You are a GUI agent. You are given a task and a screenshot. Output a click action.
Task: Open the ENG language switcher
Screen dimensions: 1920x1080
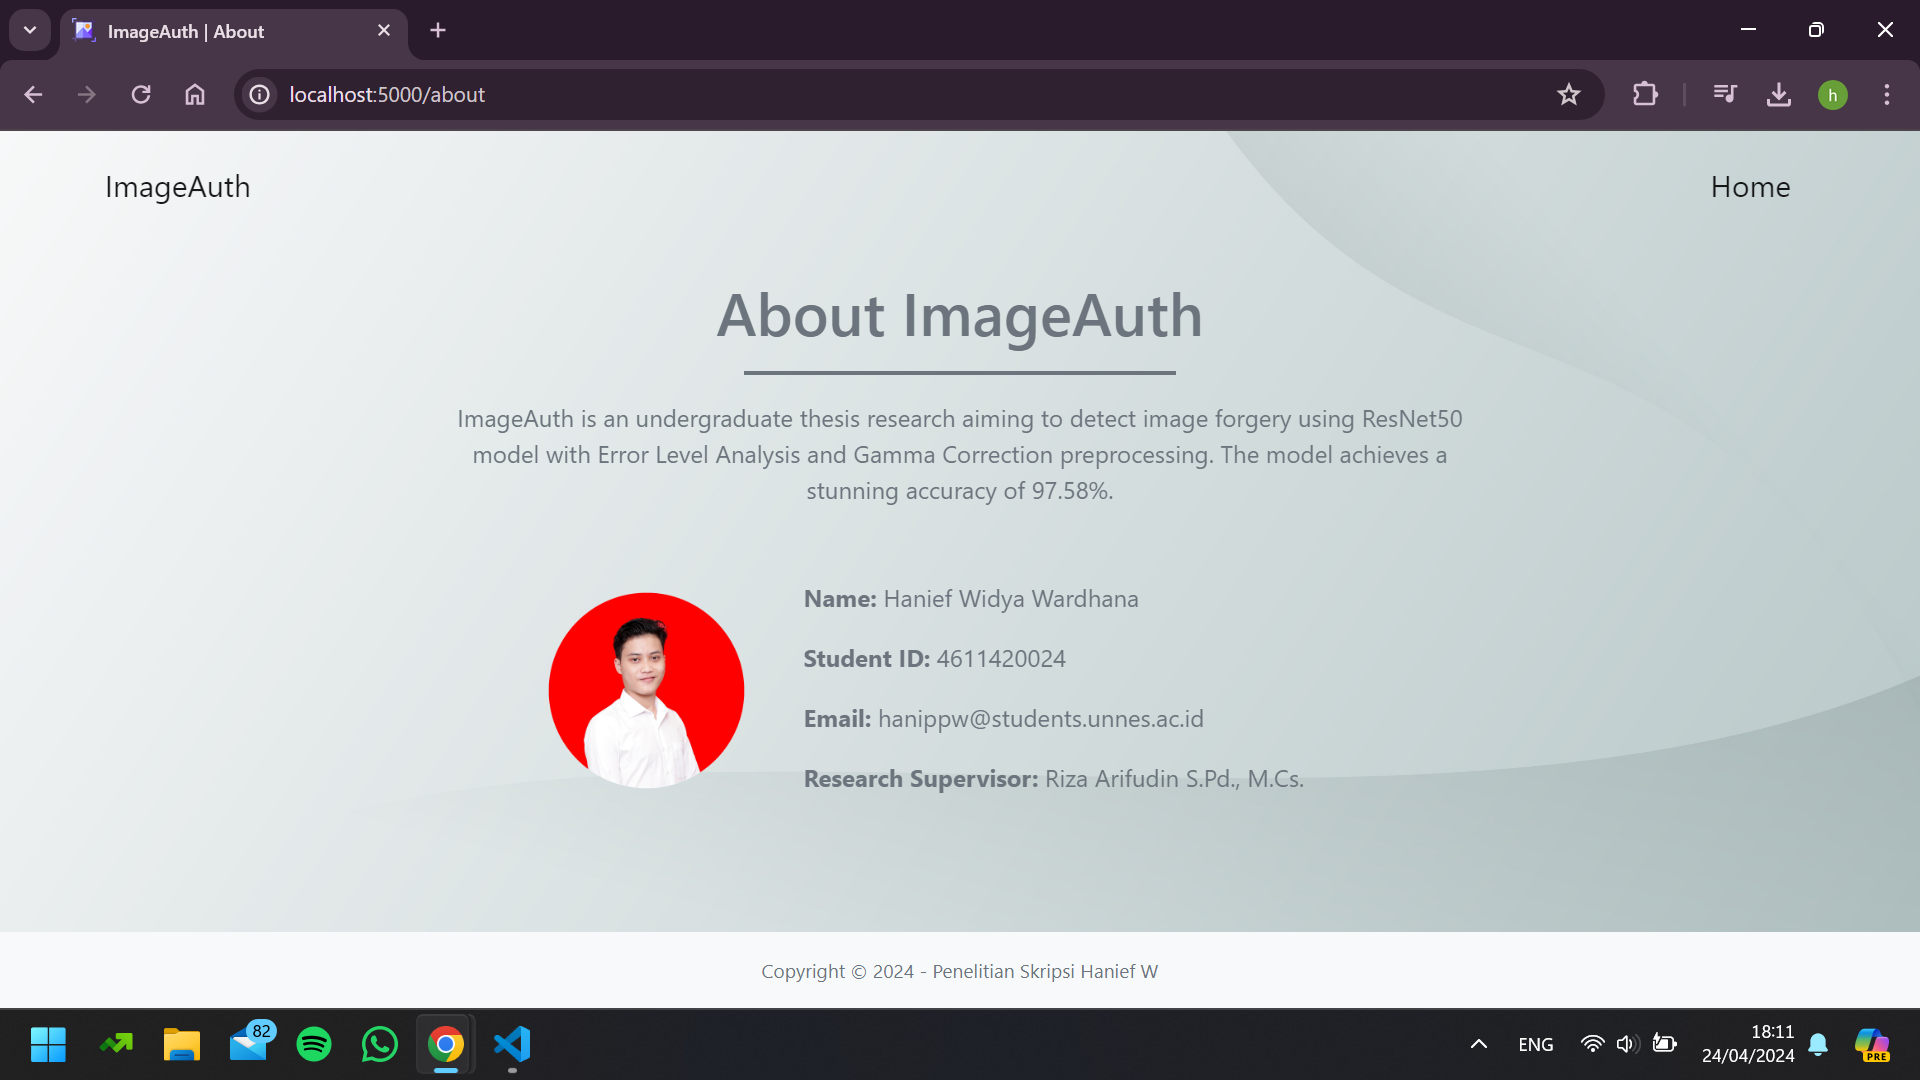point(1535,1044)
